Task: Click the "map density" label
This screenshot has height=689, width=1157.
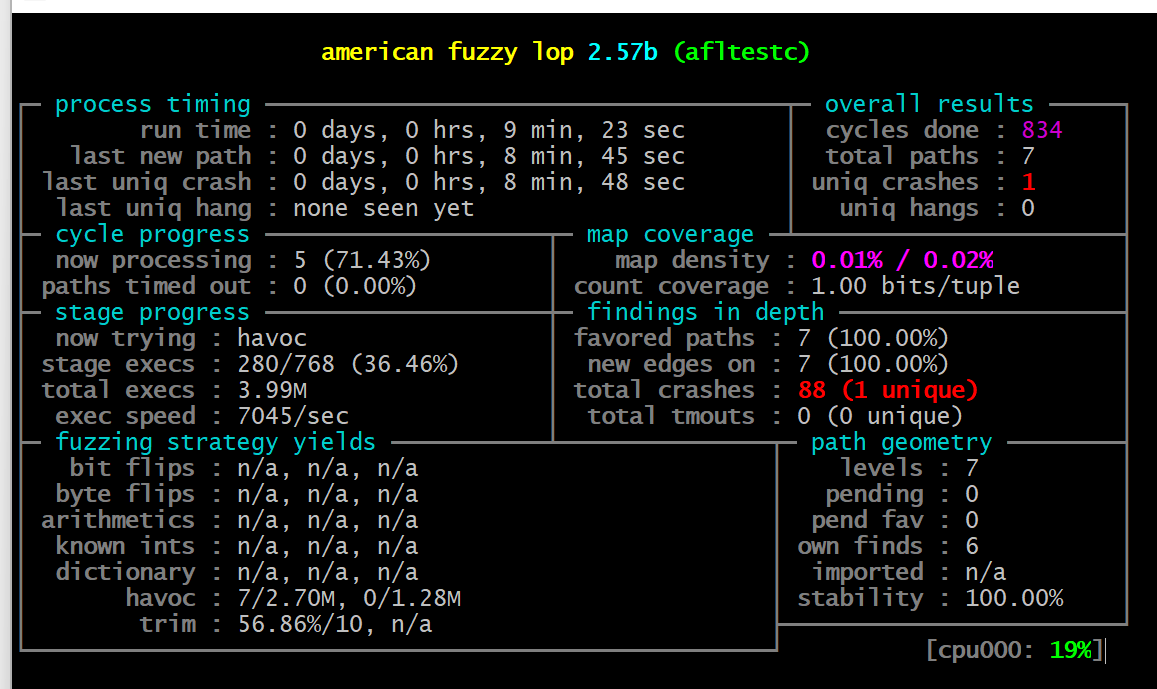Action: [x=692, y=260]
